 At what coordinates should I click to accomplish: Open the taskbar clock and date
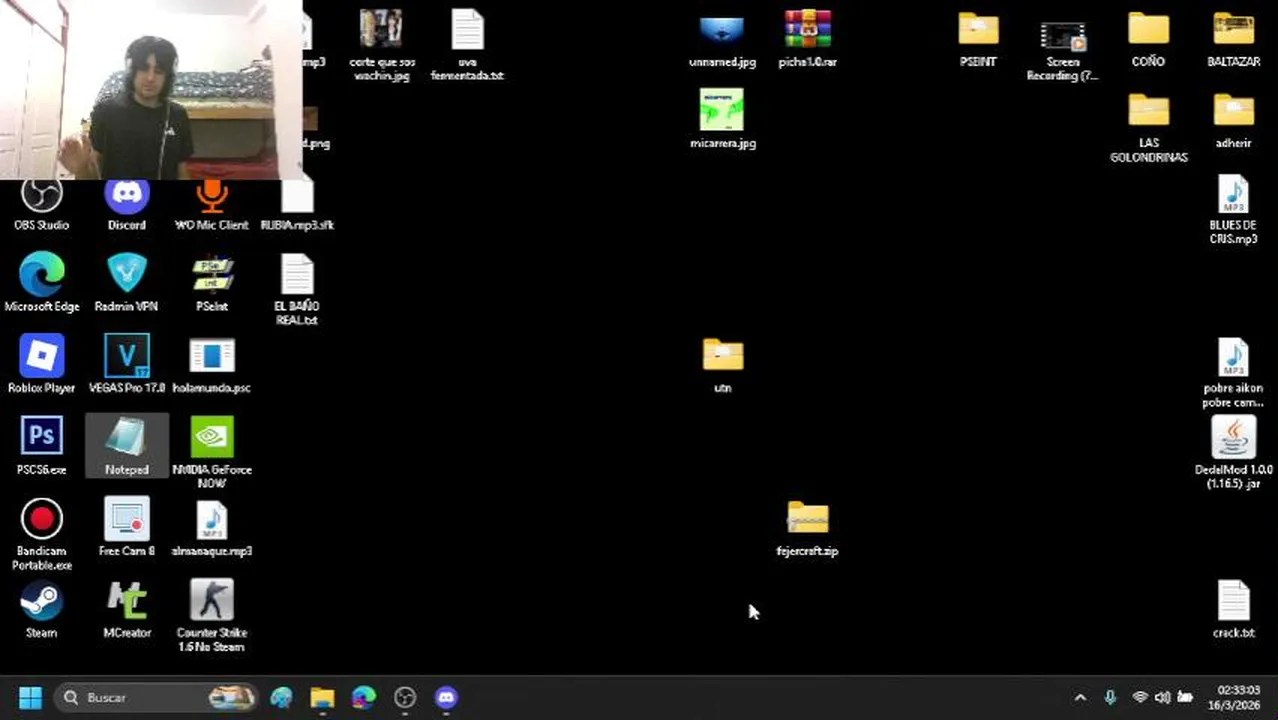[1234, 697]
